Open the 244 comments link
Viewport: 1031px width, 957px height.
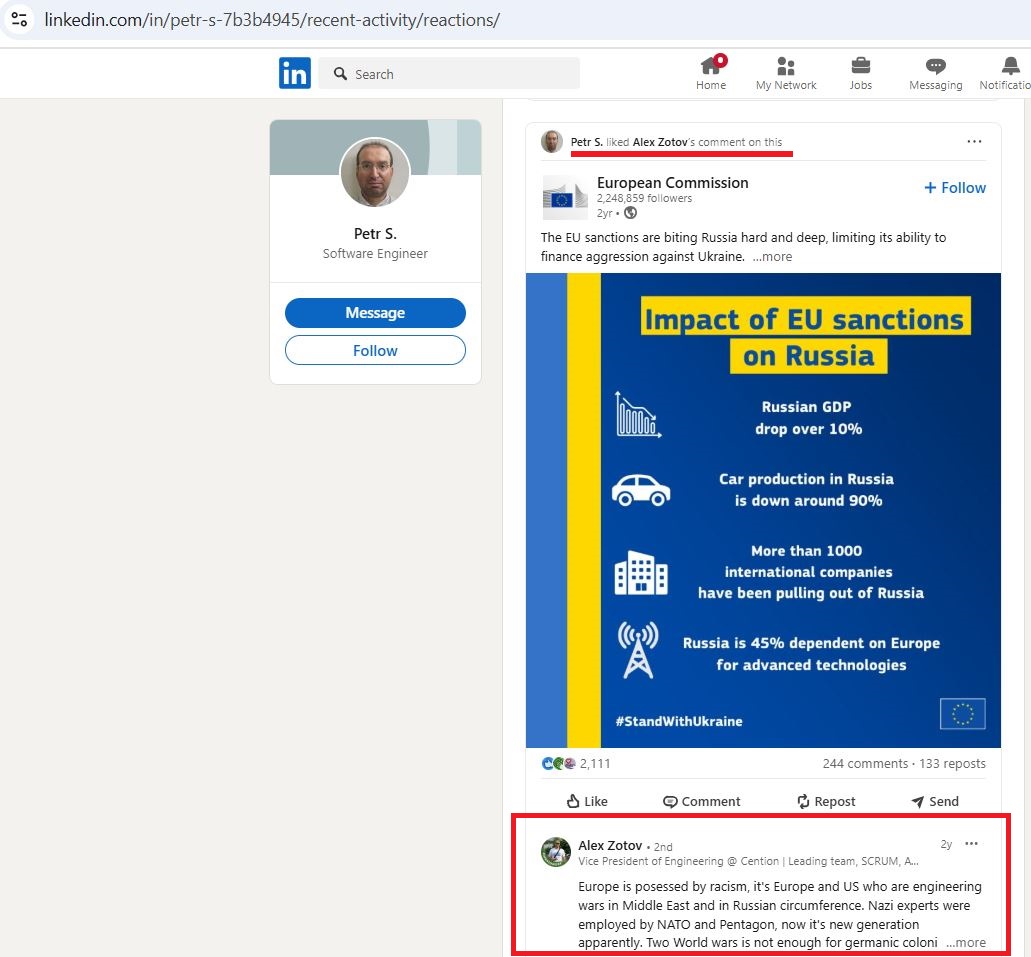(865, 764)
